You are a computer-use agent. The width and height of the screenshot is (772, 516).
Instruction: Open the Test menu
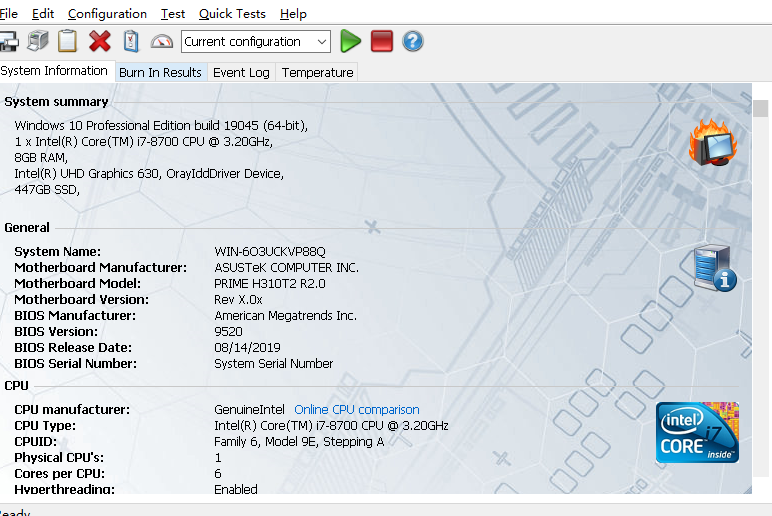click(x=173, y=14)
